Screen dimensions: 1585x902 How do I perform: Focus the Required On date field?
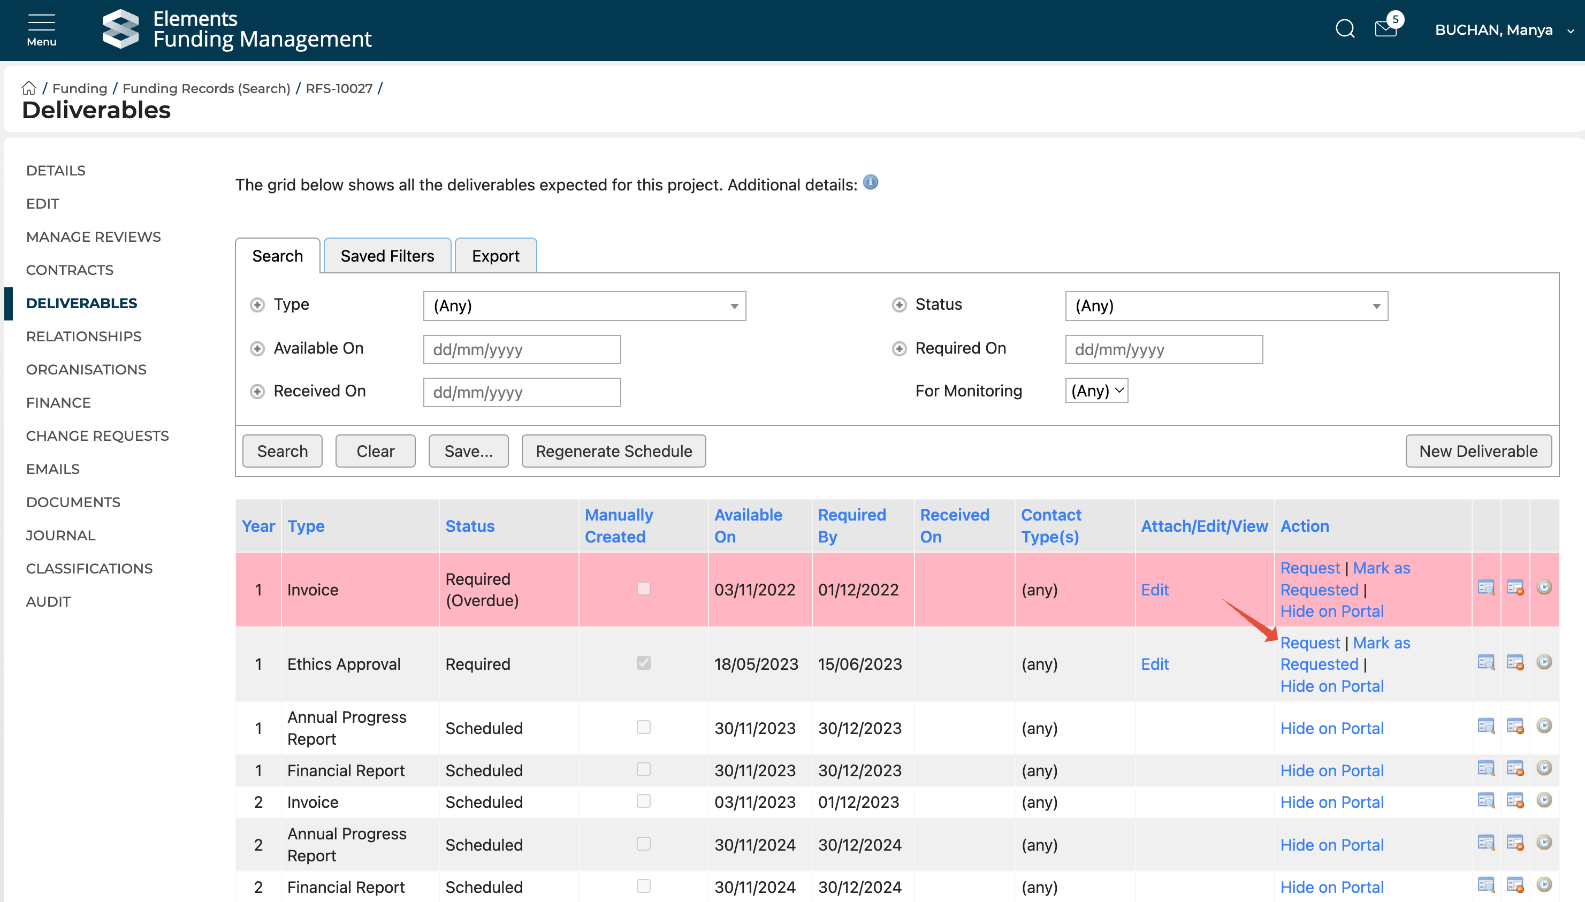[x=1163, y=350]
